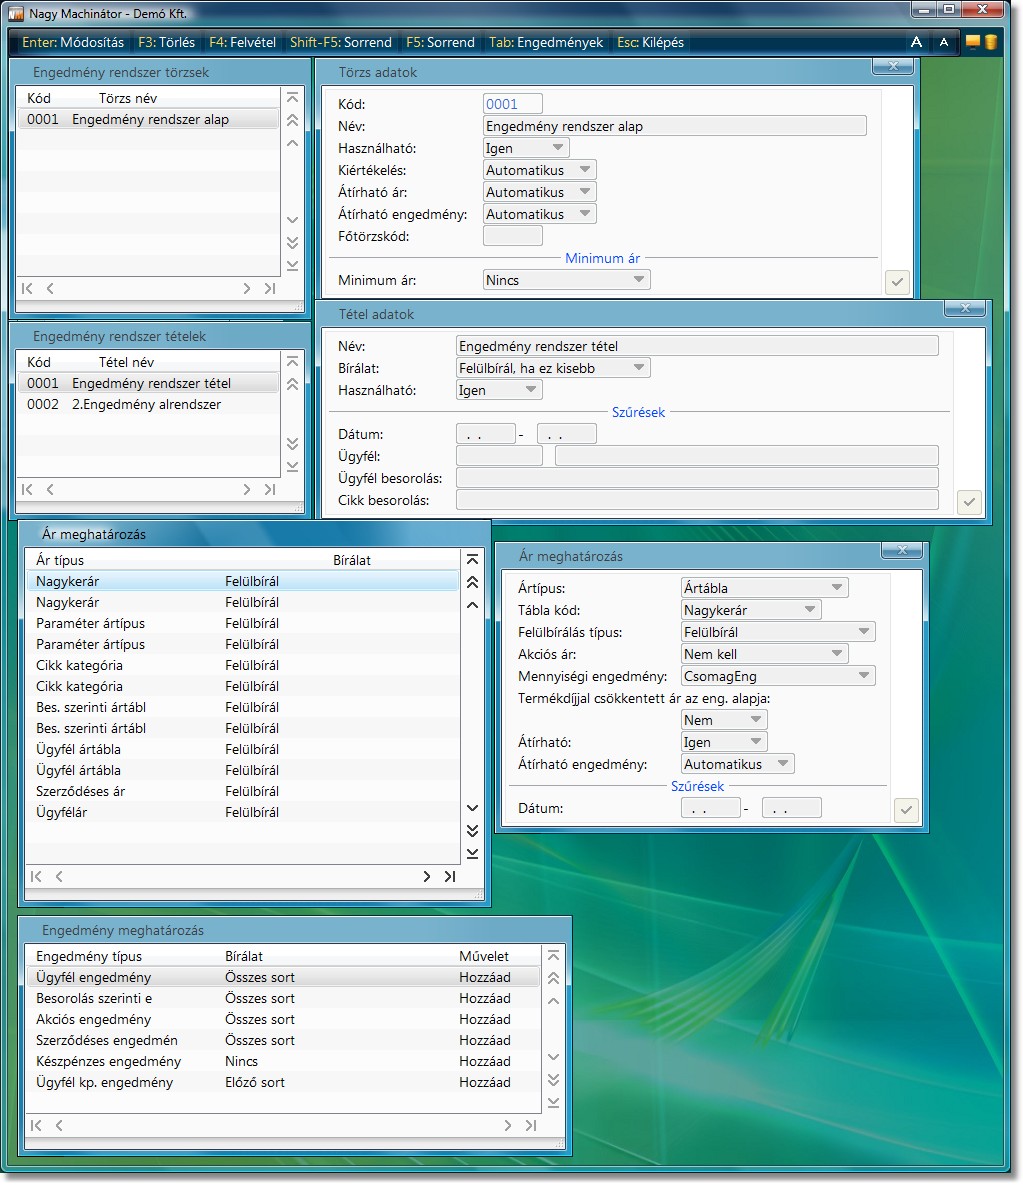Click the small A font decrease icon
The height and width of the screenshot is (1185, 1023).
click(x=943, y=42)
